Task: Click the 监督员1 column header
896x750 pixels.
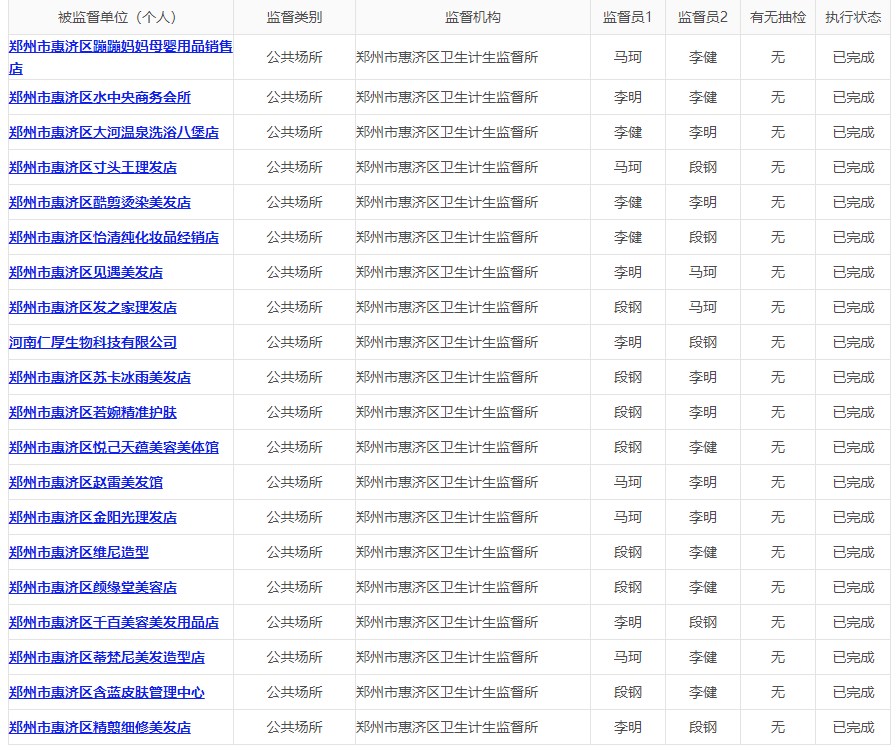Action: [x=627, y=17]
